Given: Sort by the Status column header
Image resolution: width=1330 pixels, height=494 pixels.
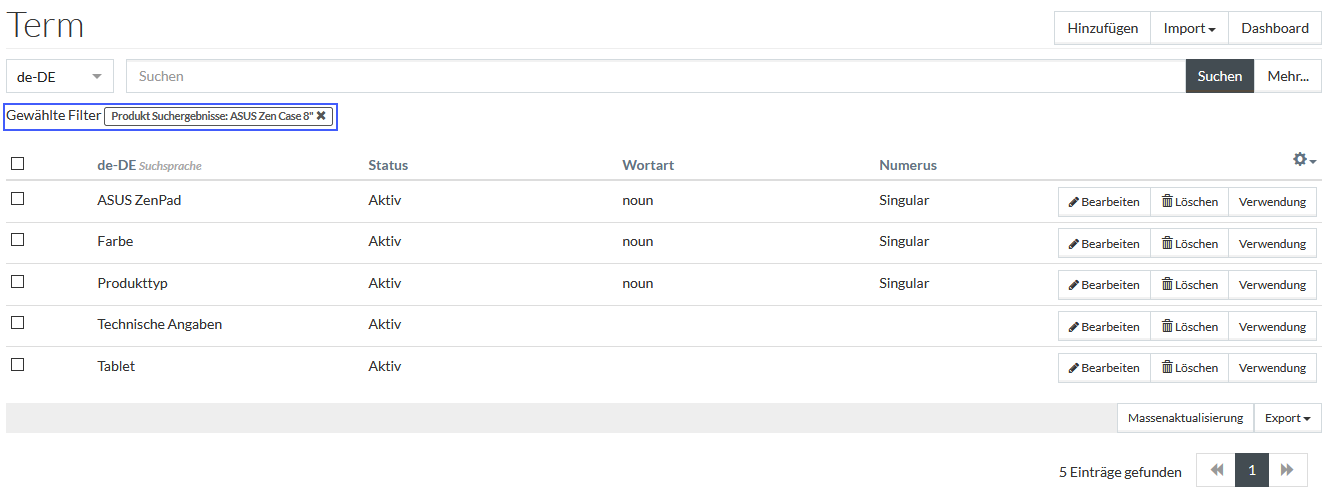Looking at the screenshot, I should pyautogui.click(x=388, y=165).
